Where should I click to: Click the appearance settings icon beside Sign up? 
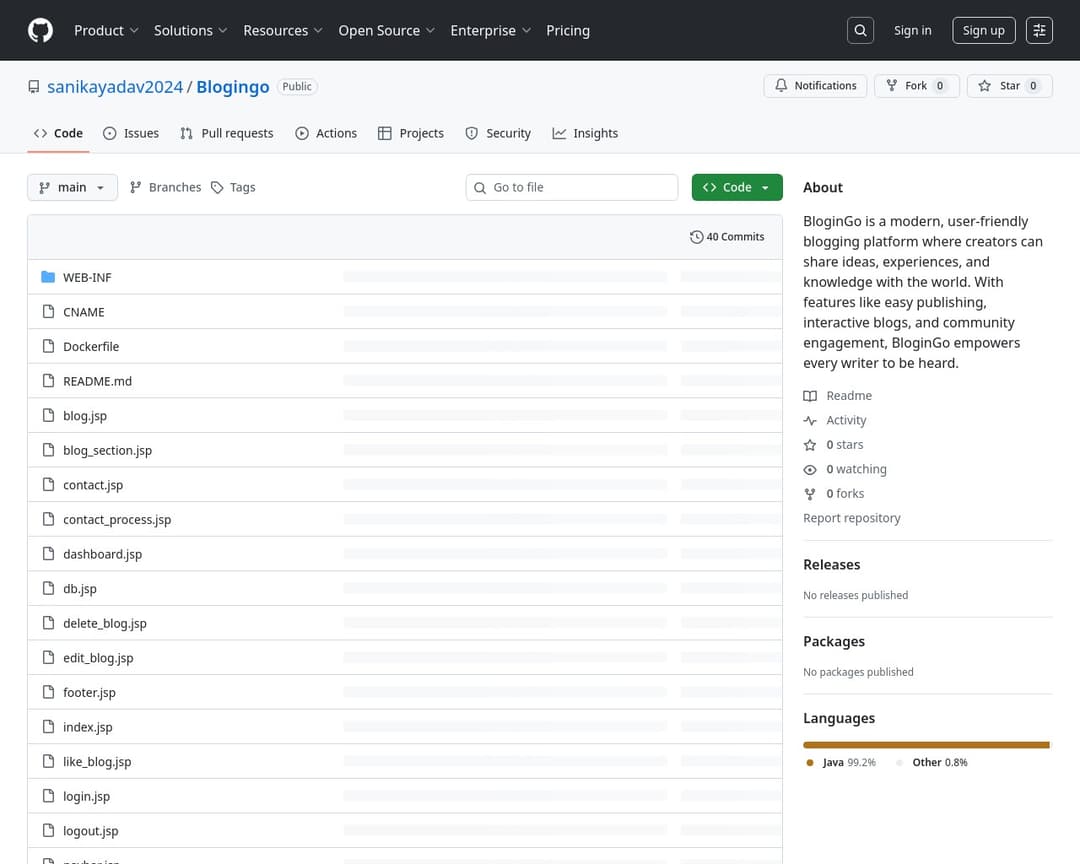coord(1039,30)
